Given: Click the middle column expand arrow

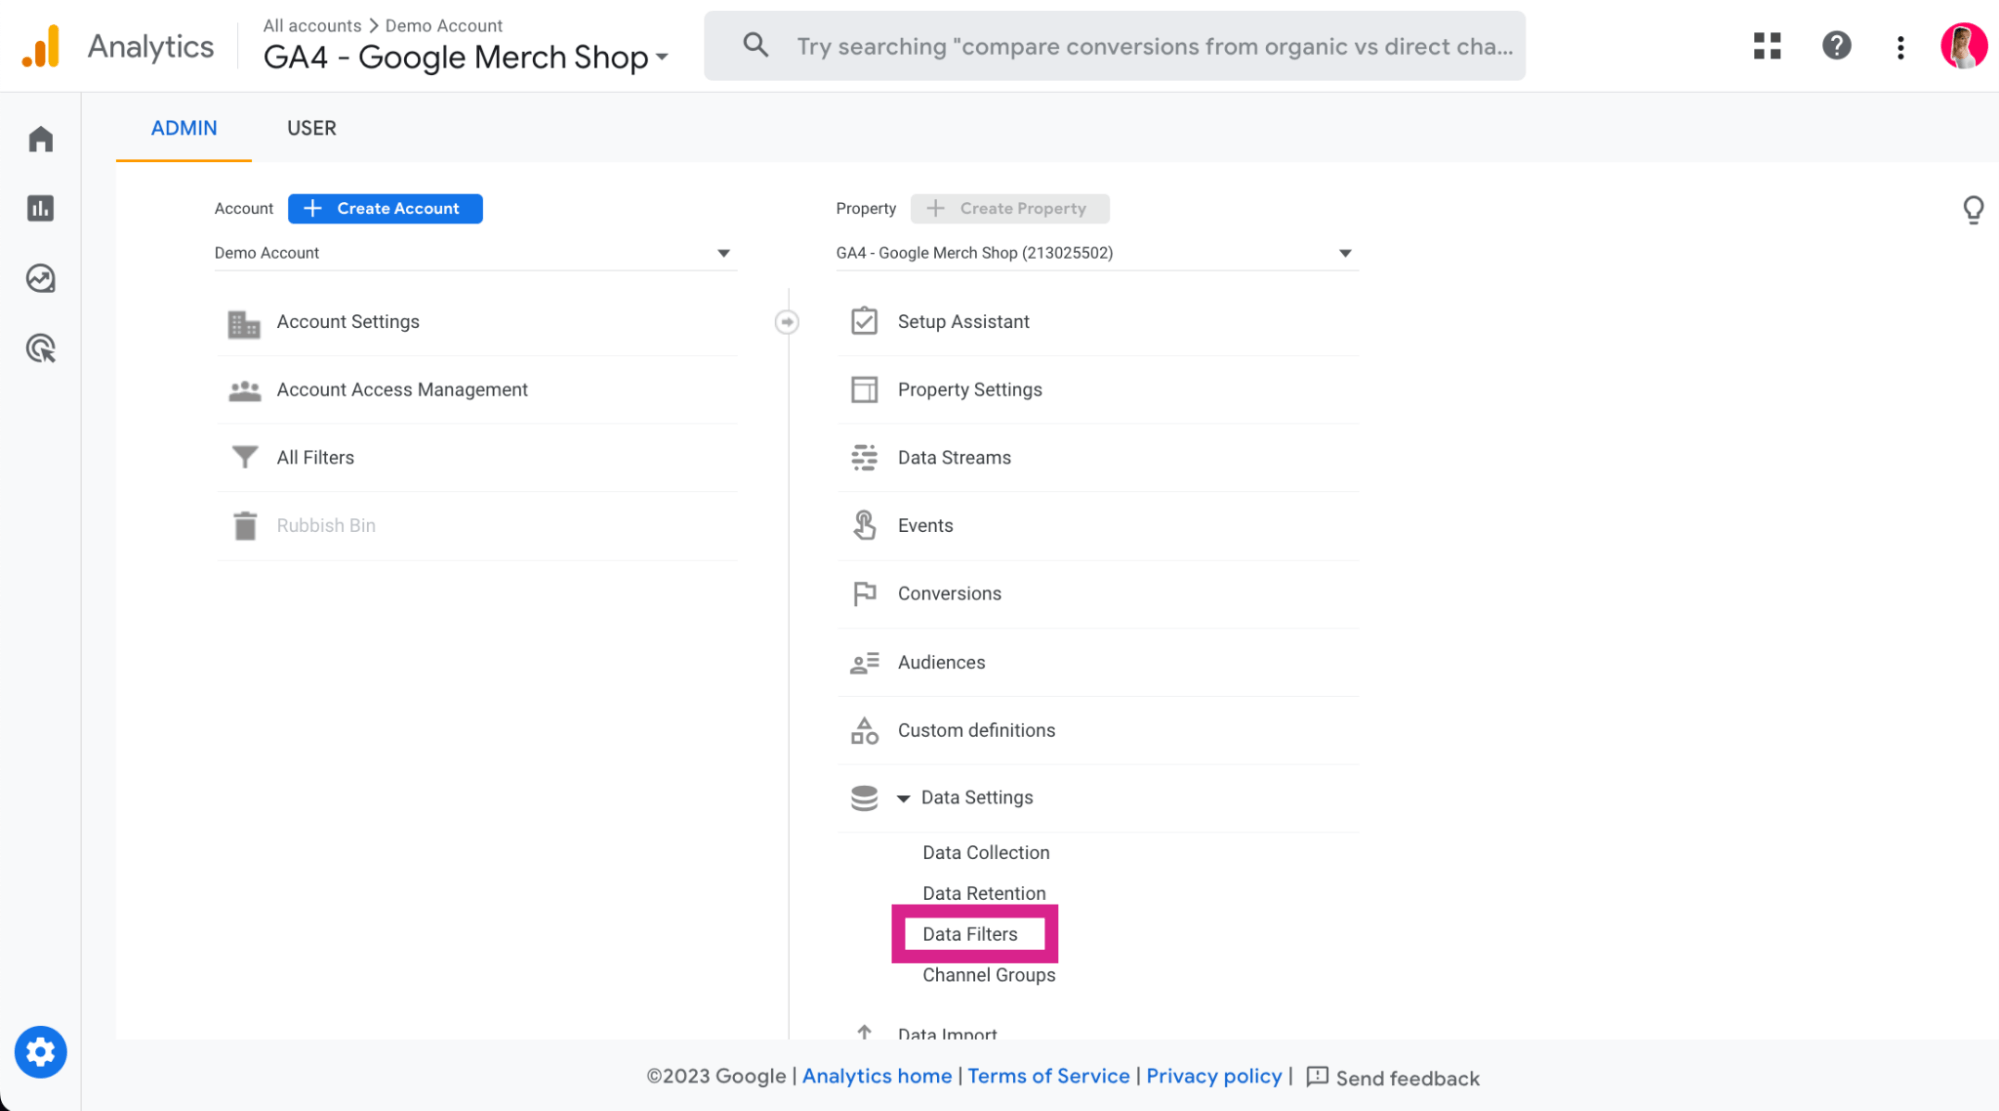Looking at the screenshot, I should (x=788, y=322).
